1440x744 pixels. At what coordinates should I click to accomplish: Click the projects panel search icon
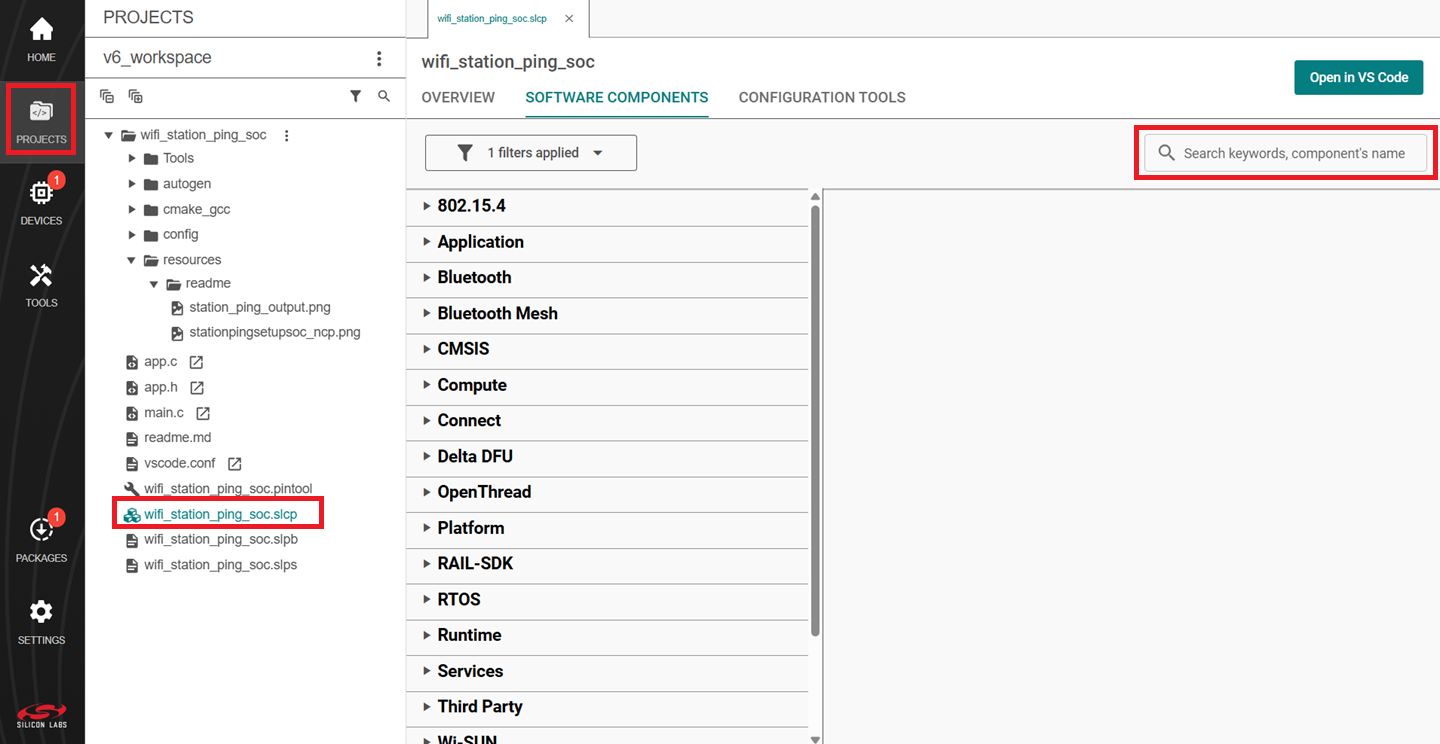[x=384, y=96]
